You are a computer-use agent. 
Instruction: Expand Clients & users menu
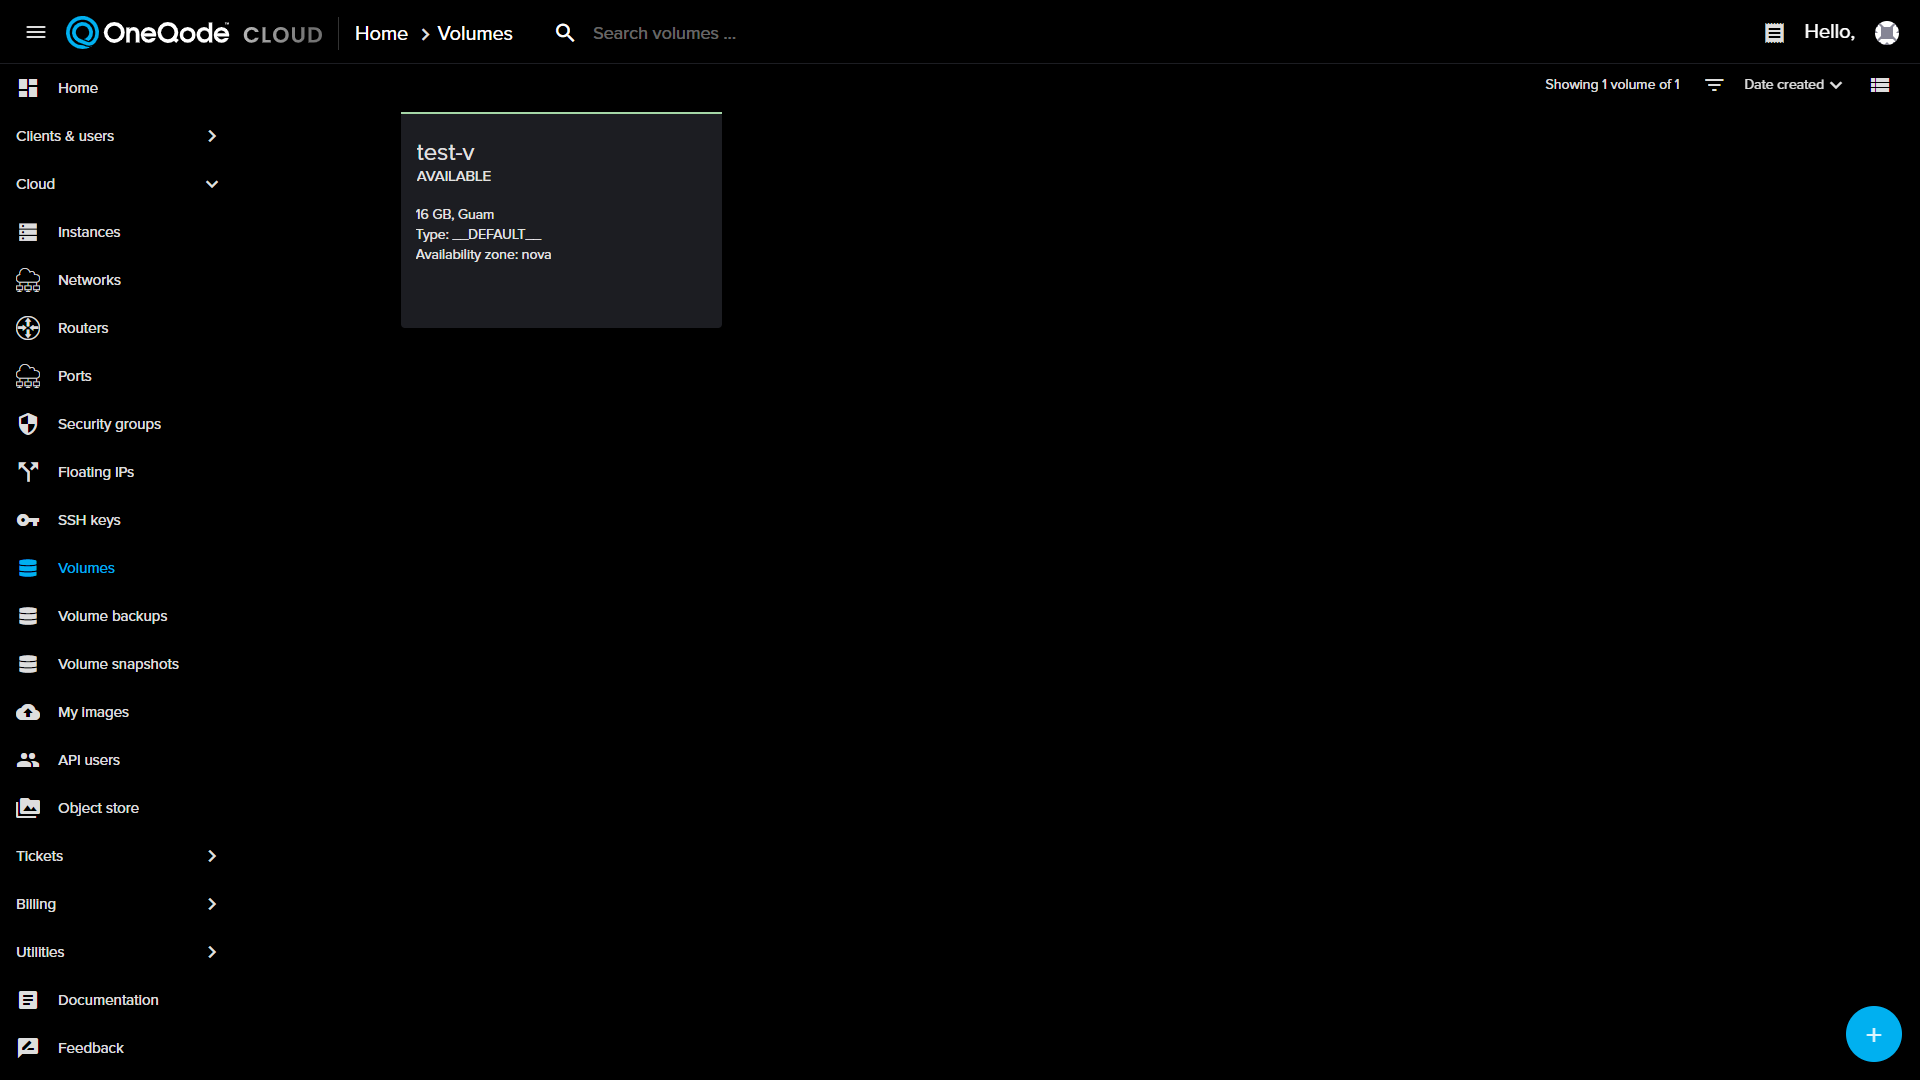pos(115,136)
